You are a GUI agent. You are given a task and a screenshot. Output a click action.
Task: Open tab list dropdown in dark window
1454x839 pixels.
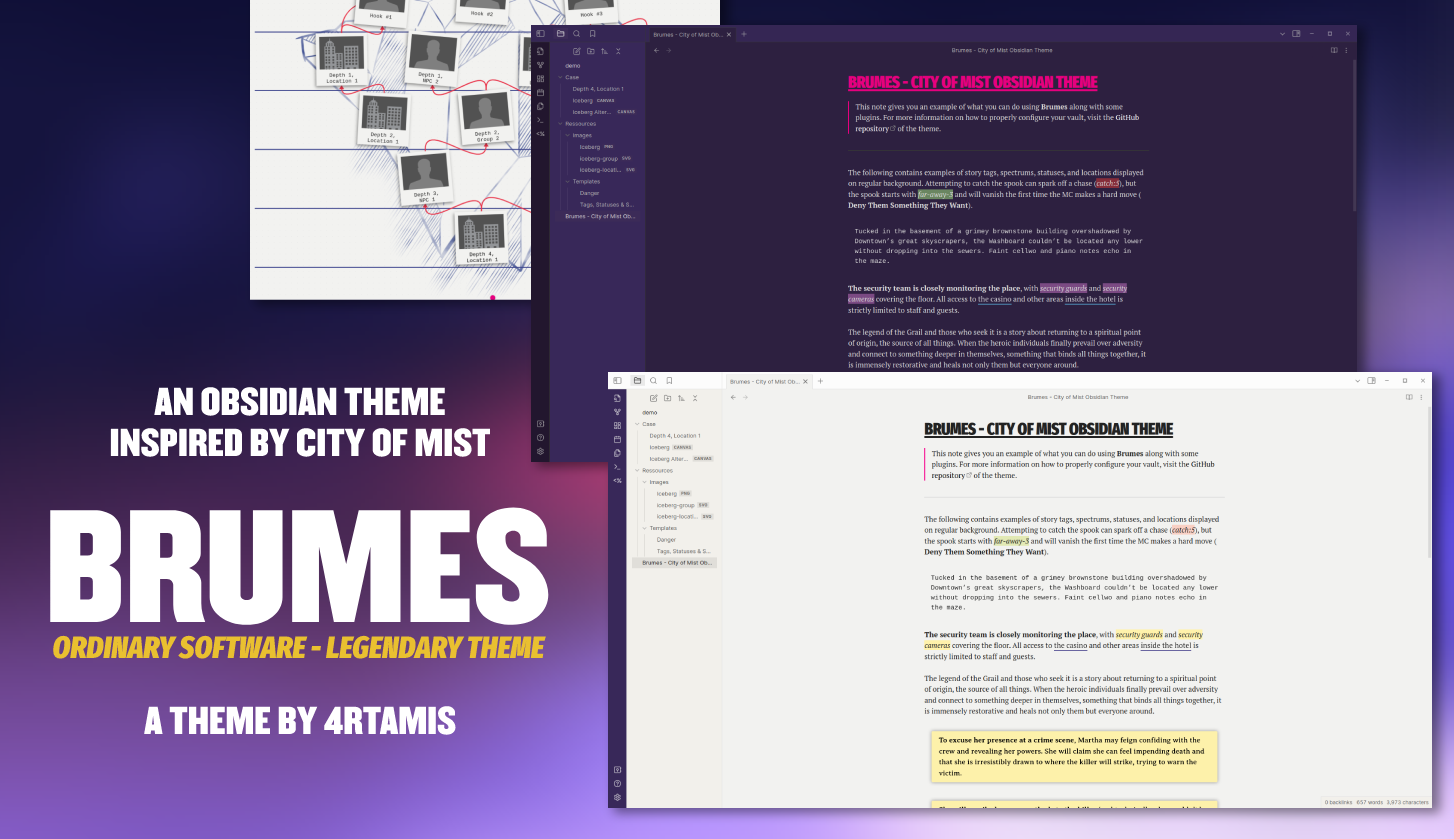(x=1282, y=34)
